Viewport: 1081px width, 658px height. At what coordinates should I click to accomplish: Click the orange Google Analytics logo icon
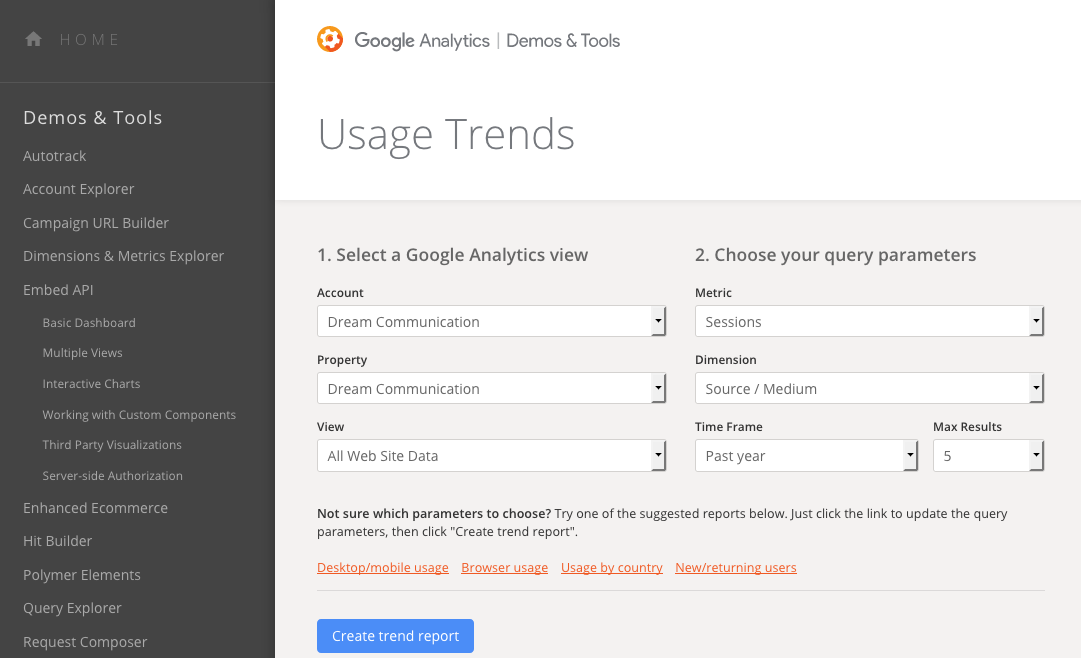point(330,39)
